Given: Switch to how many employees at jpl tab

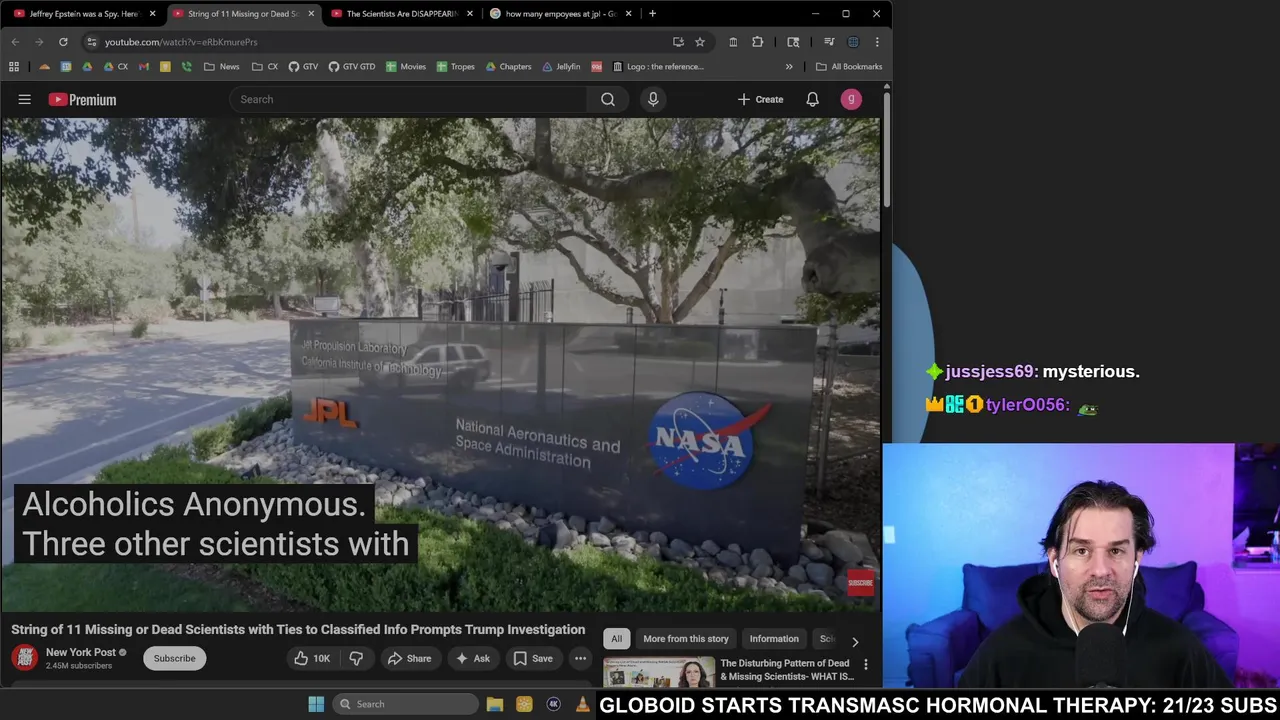Looking at the screenshot, I should click(x=559, y=14).
